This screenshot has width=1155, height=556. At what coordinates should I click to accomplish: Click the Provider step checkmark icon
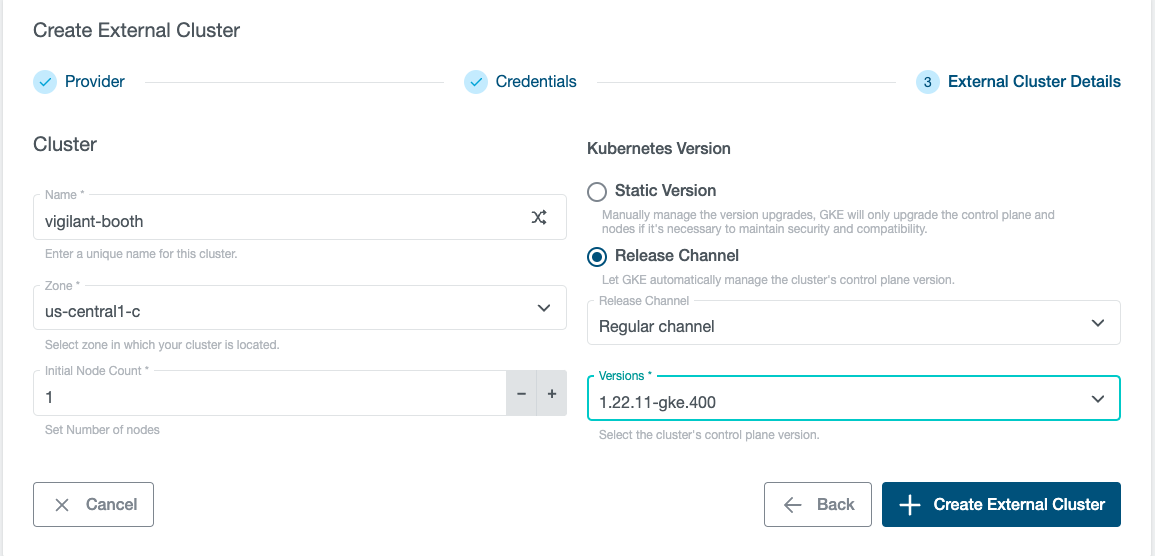pyautogui.click(x=45, y=82)
